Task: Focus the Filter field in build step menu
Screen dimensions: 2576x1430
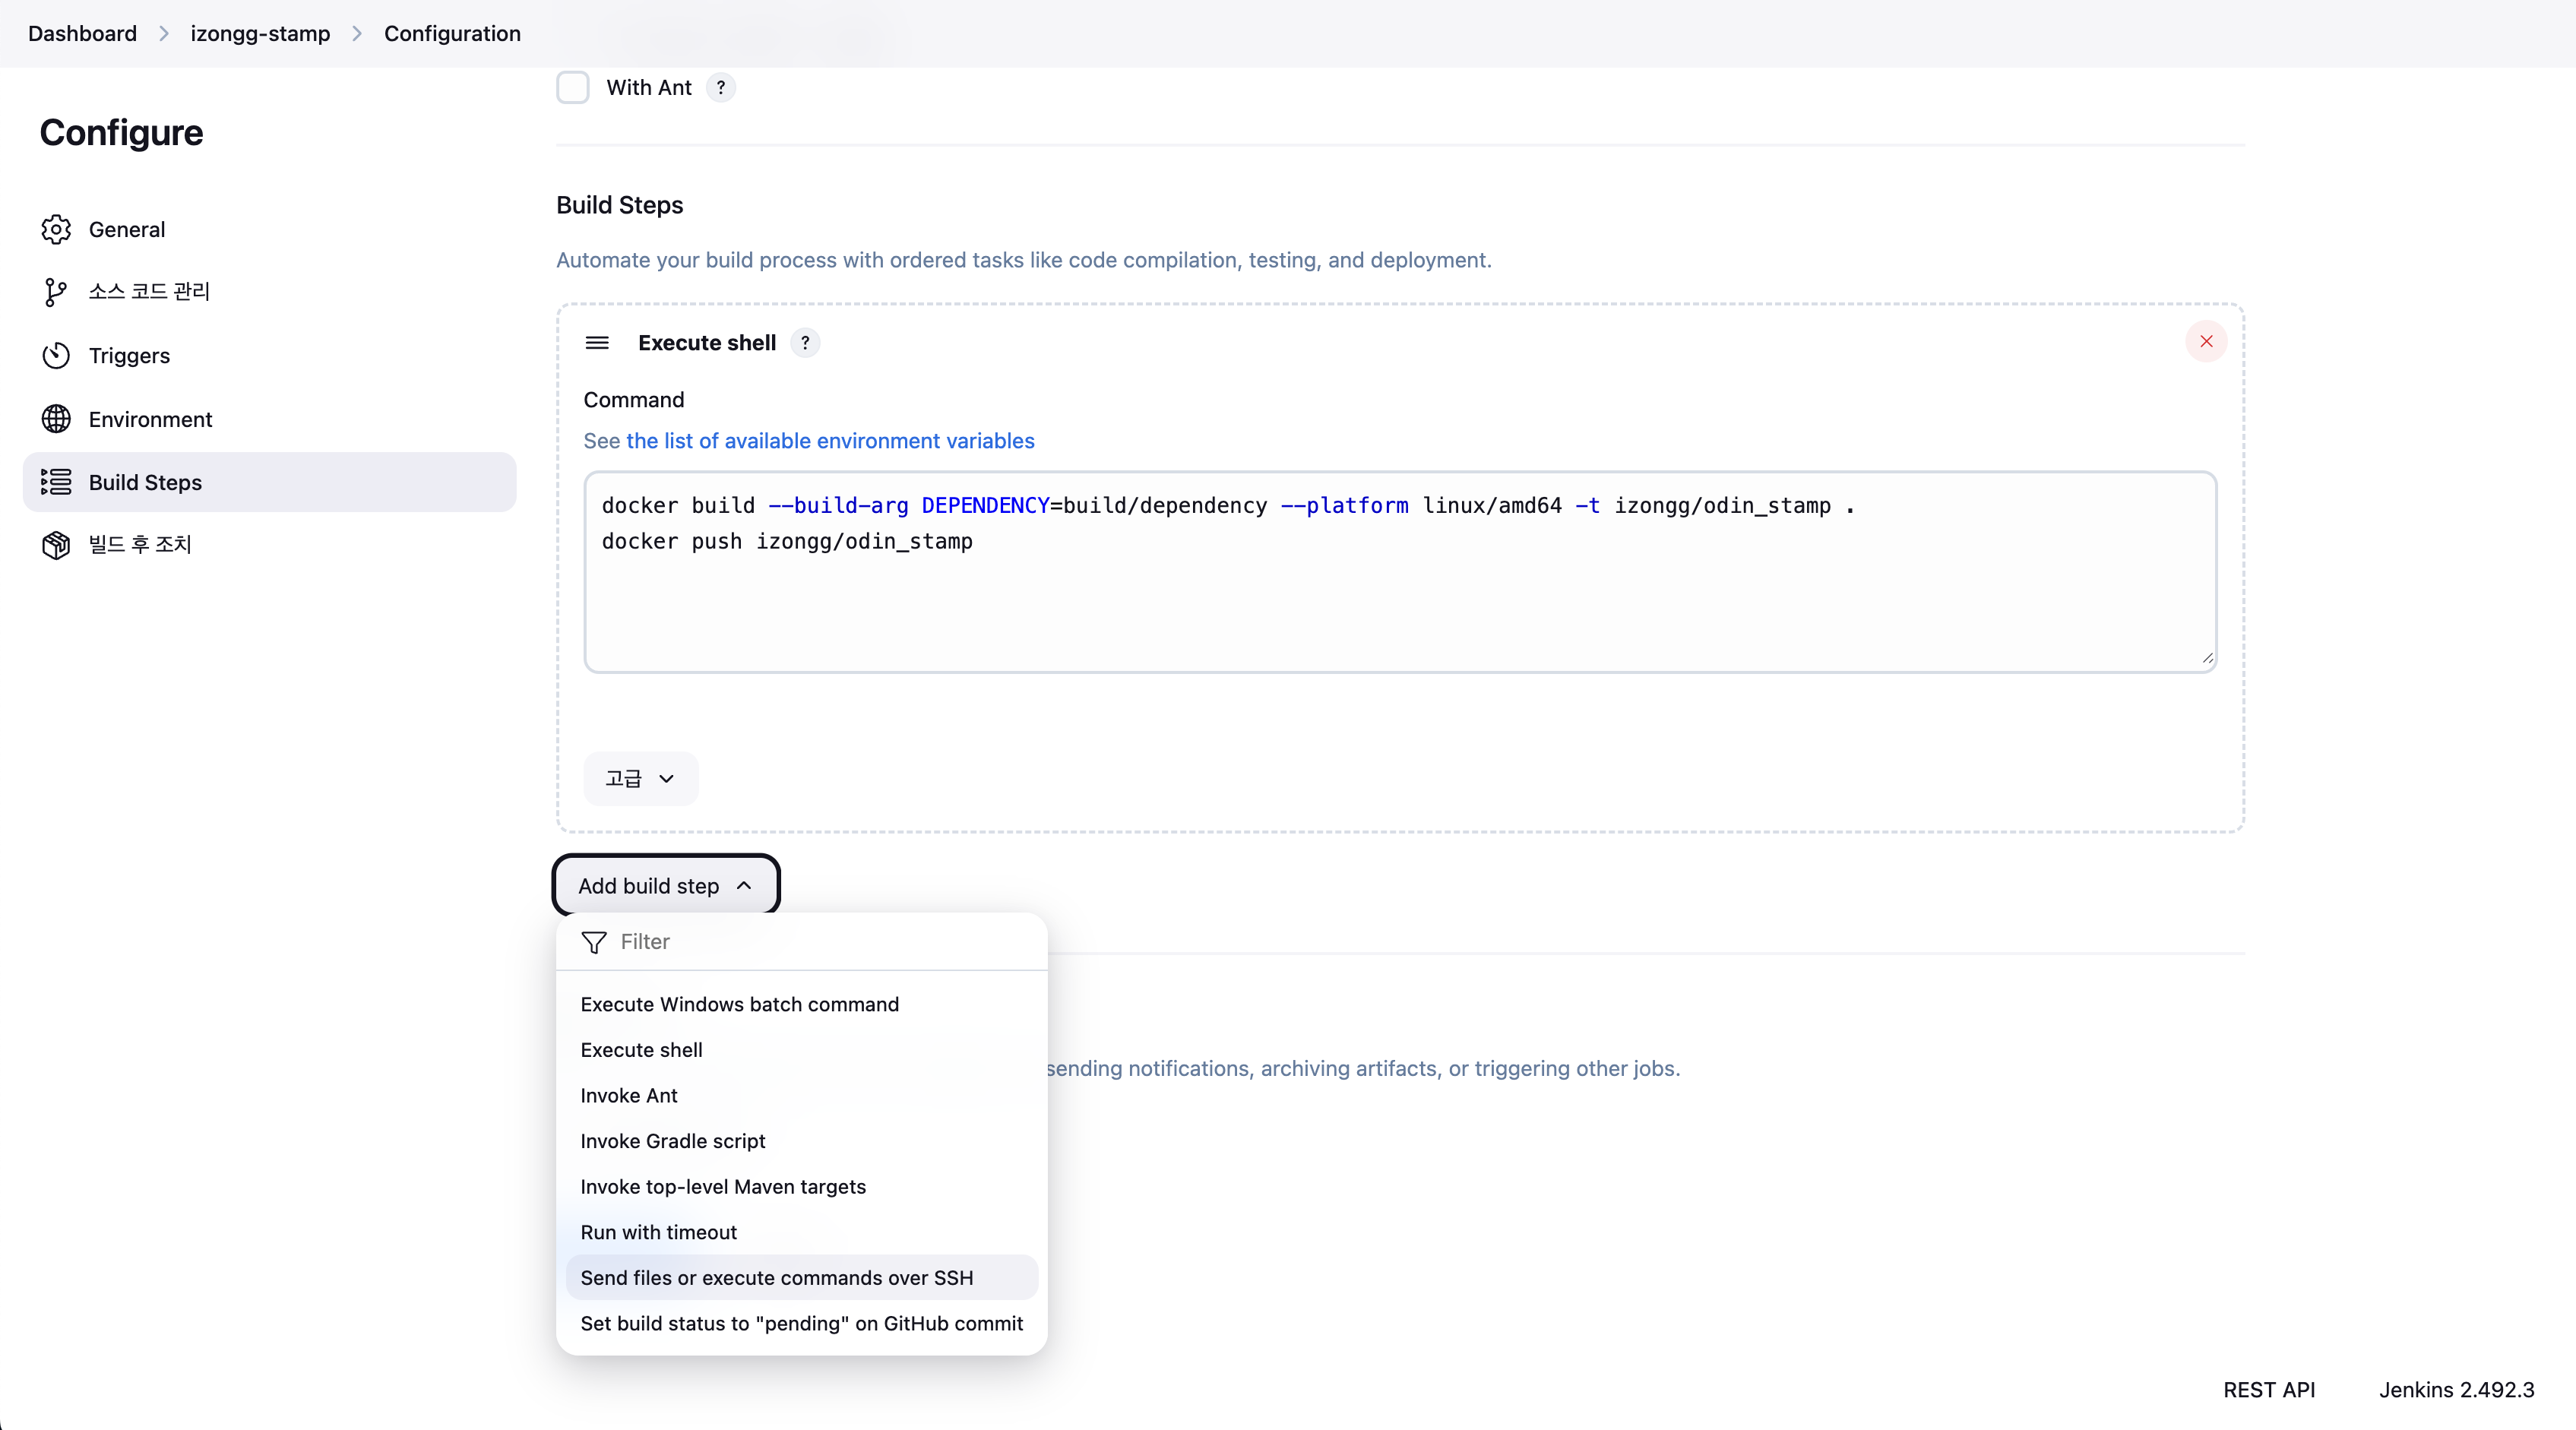Action: tap(820, 942)
